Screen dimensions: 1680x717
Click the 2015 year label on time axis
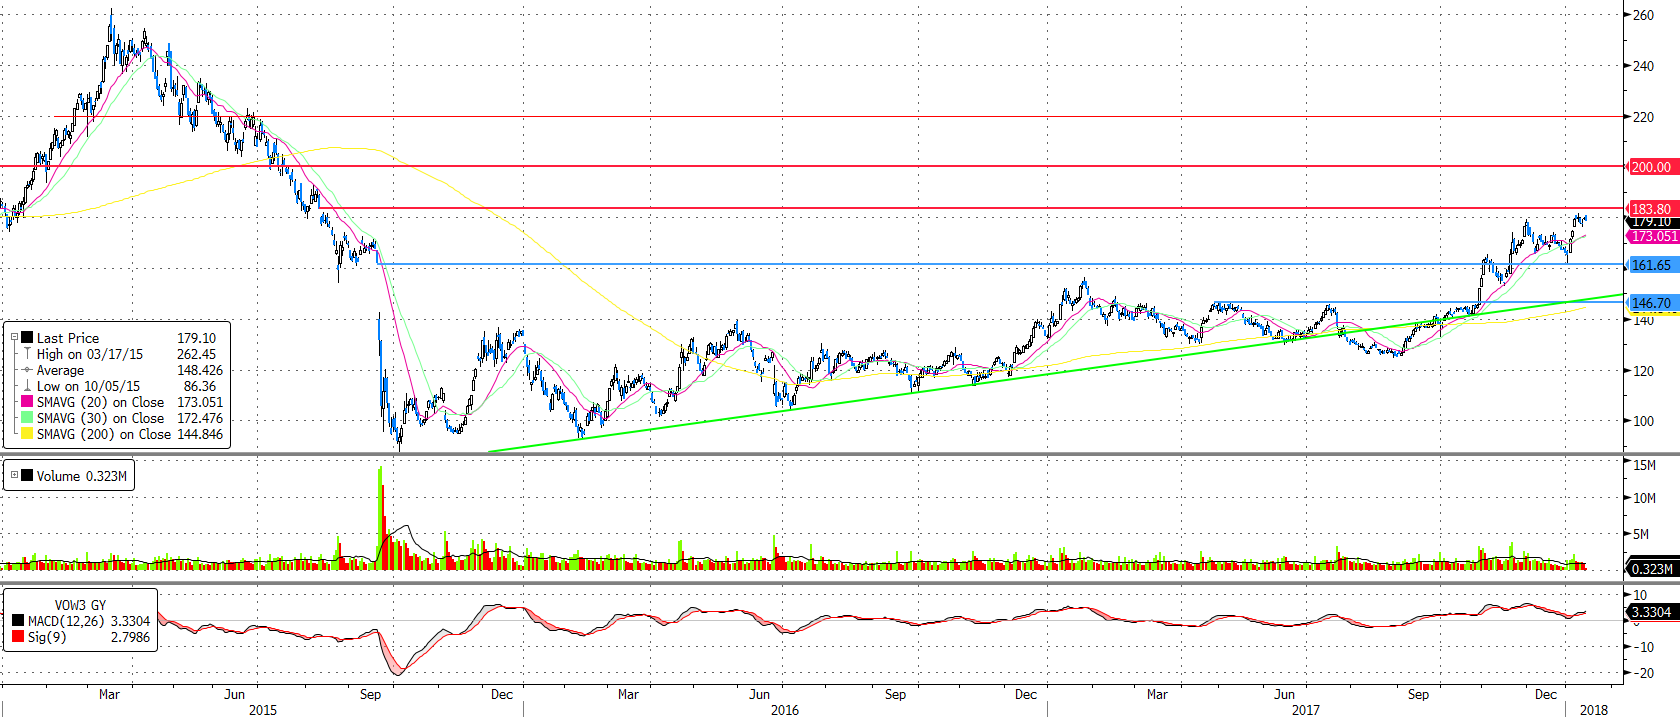(263, 710)
